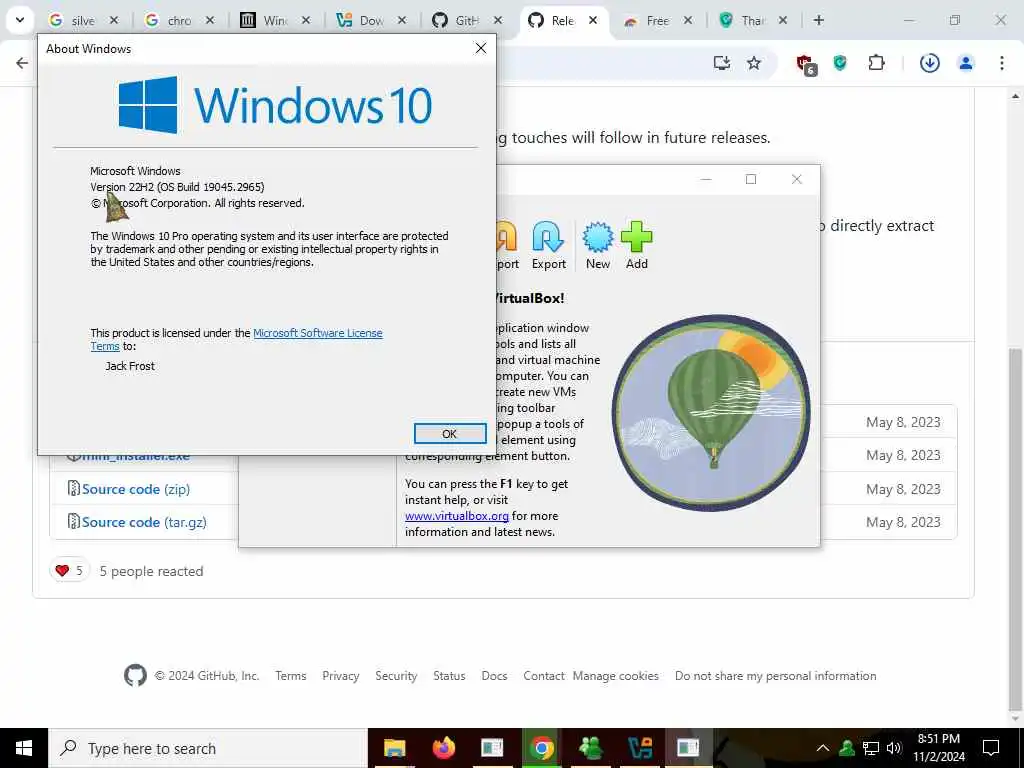The height and width of the screenshot is (768, 1024).
Task: Open Chrome downloads icon
Action: click(929, 63)
